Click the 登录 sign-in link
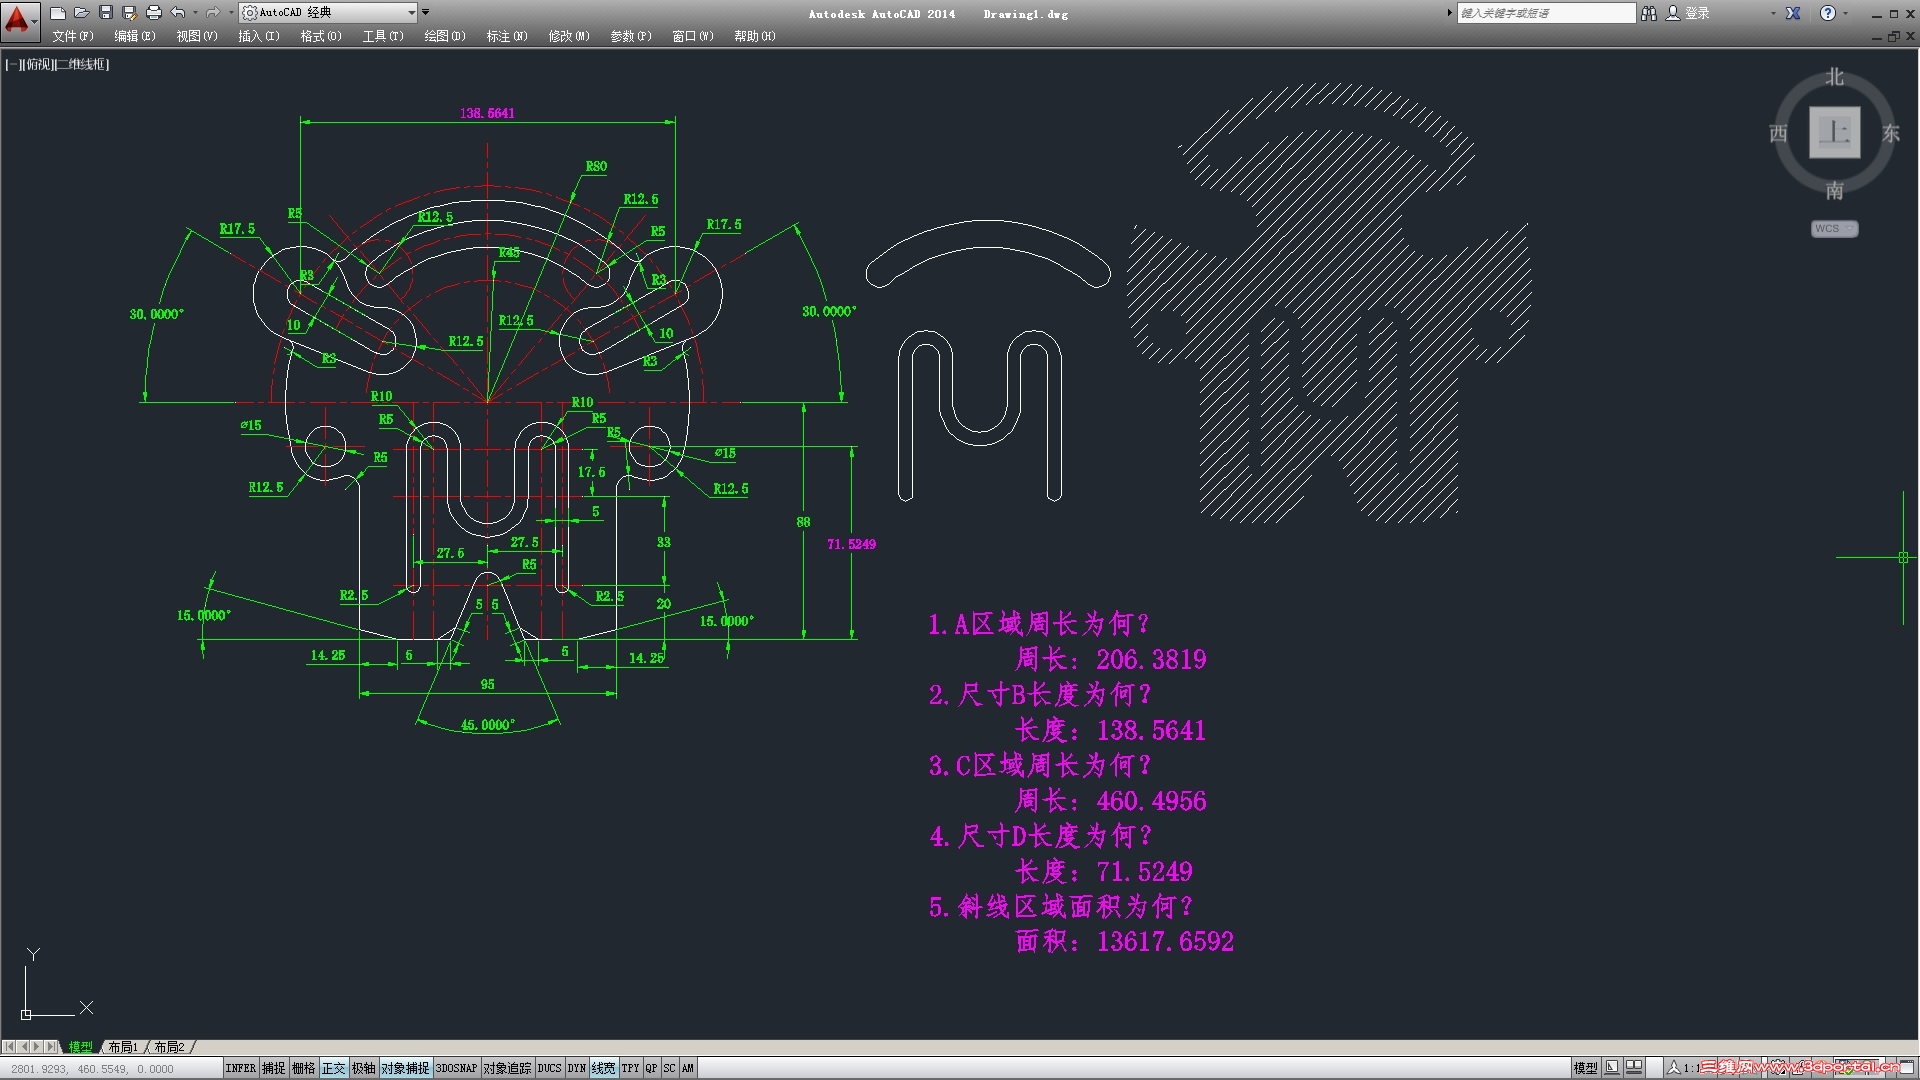The image size is (1920, 1080). (x=1697, y=13)
